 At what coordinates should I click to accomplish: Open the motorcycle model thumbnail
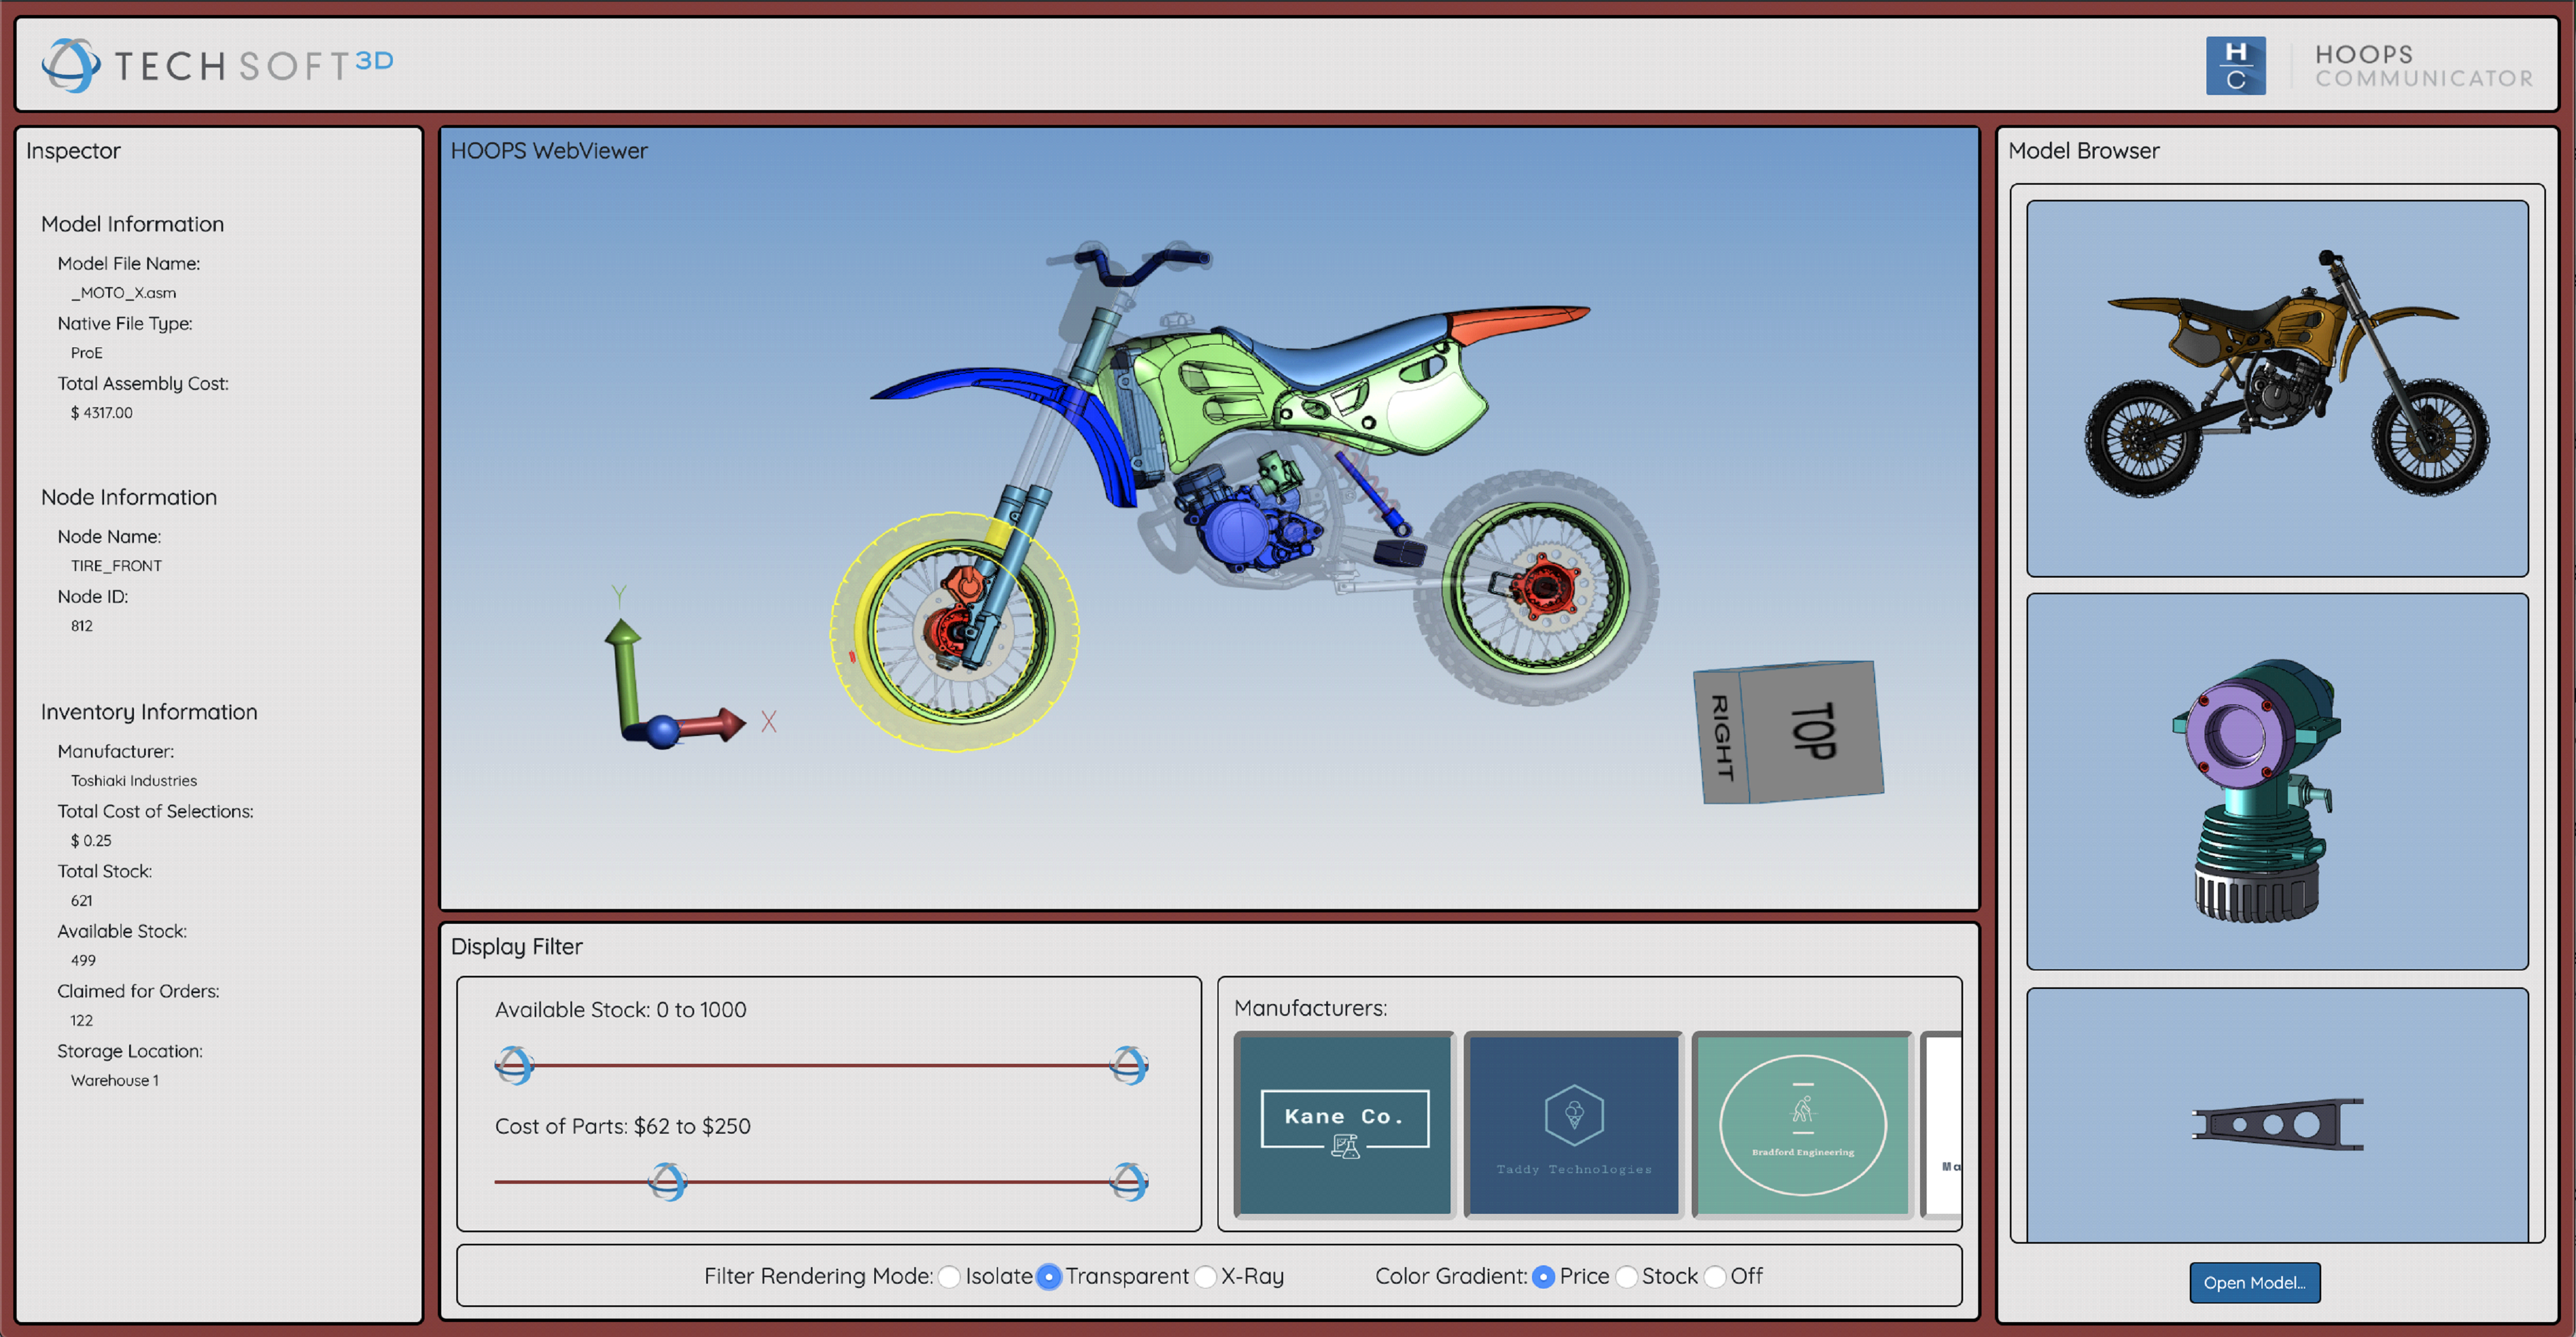click(2277, 388)
